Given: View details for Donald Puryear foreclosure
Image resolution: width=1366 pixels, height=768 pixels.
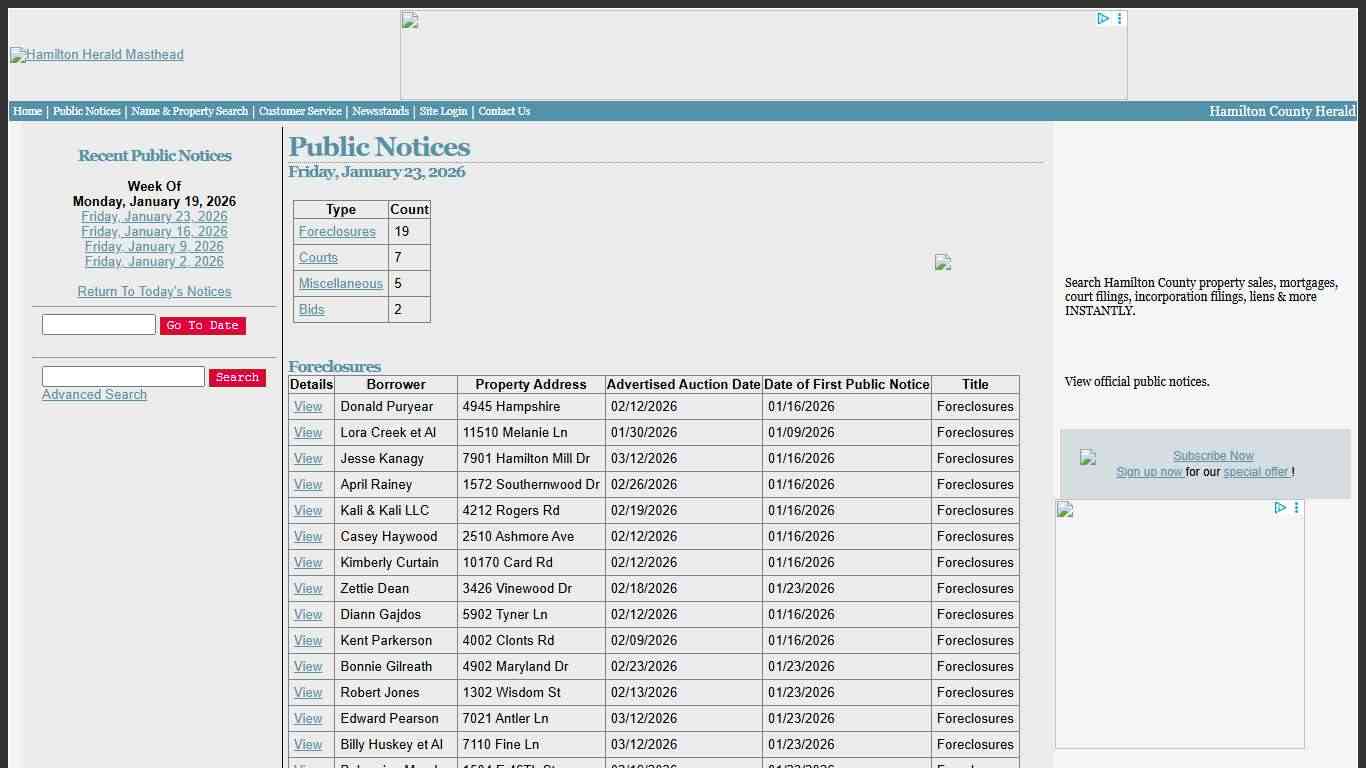Looking at the screenshot, I should click(x=308, y=407).
